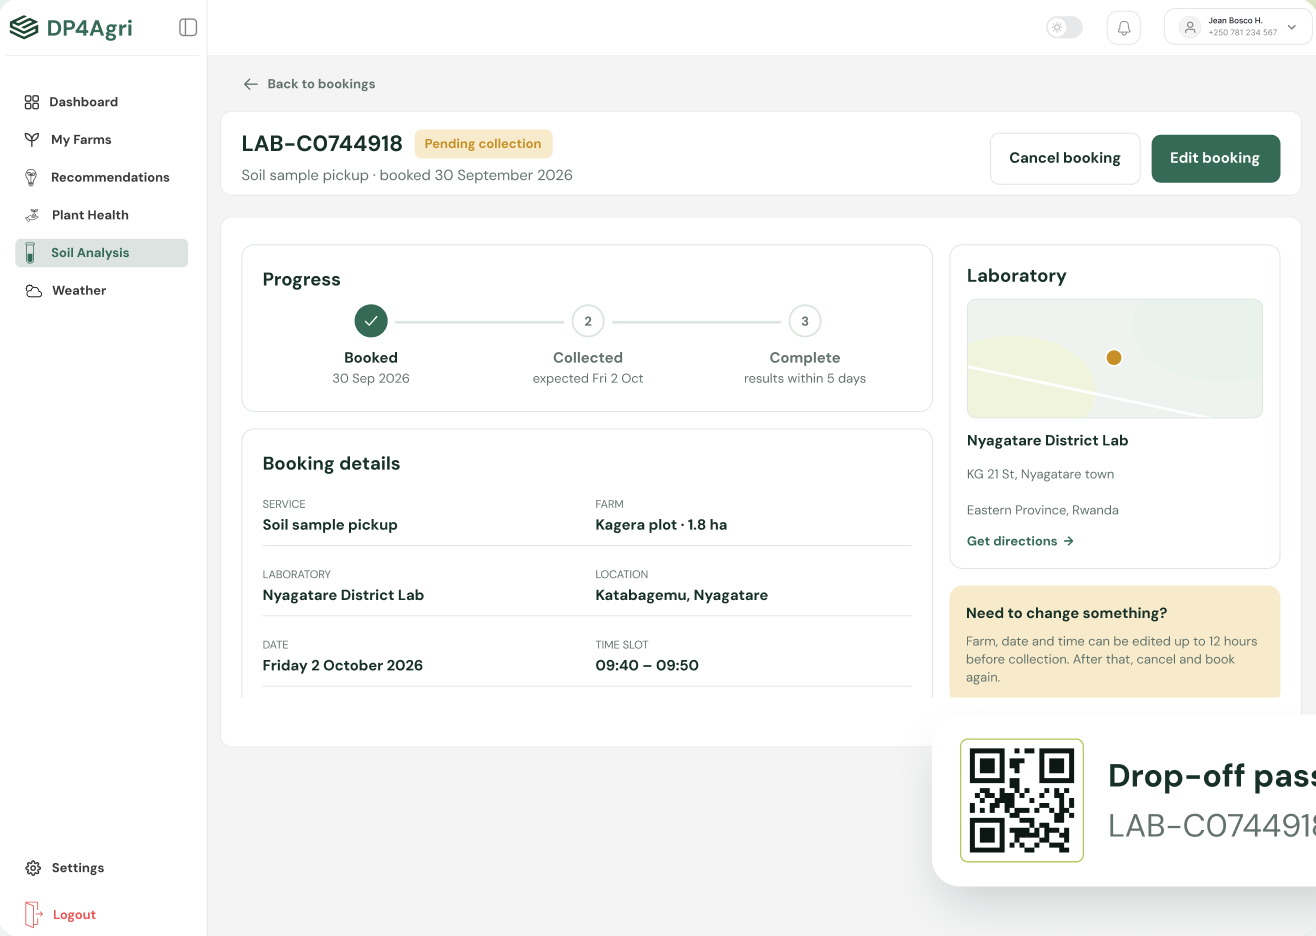Click step 3 Complete circle
The image size is (1316, 936).
[x=805, y=321]
